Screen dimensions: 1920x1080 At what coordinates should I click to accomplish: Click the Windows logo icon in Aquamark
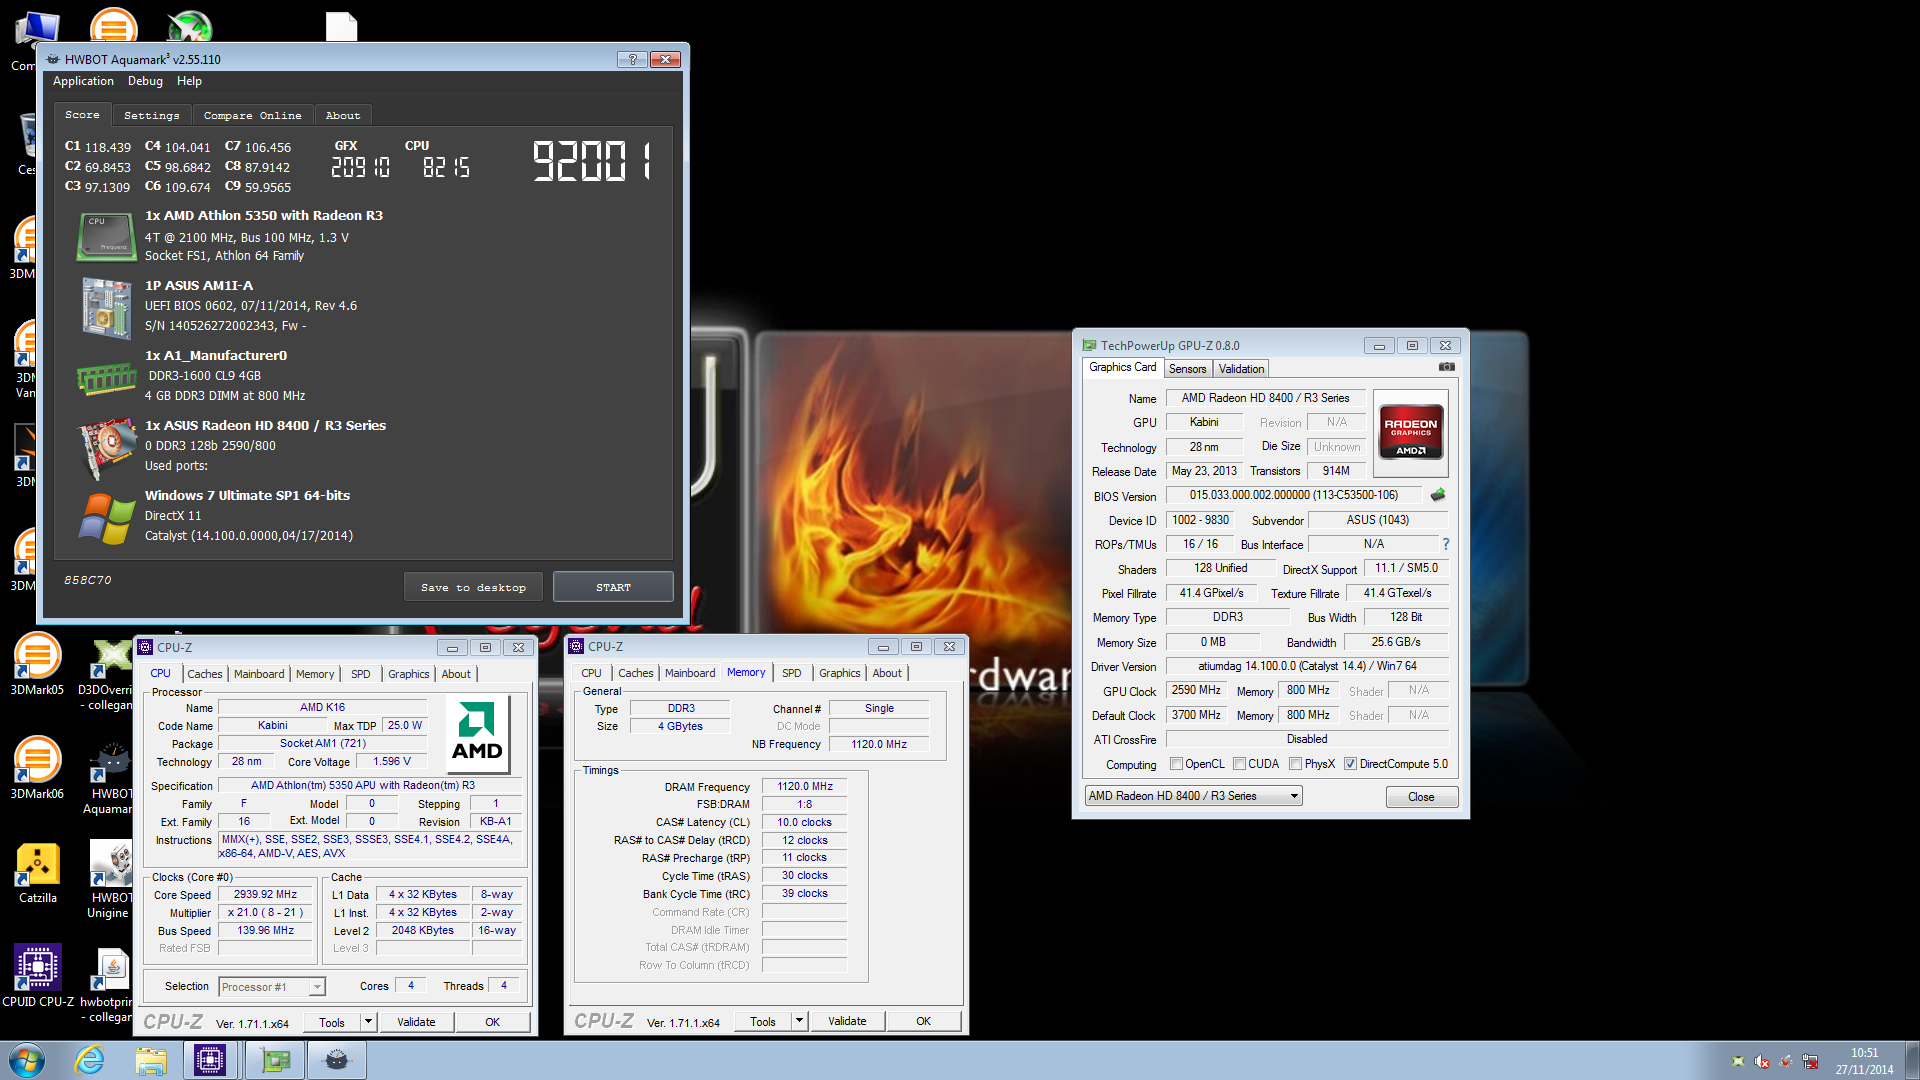(107, 518)
